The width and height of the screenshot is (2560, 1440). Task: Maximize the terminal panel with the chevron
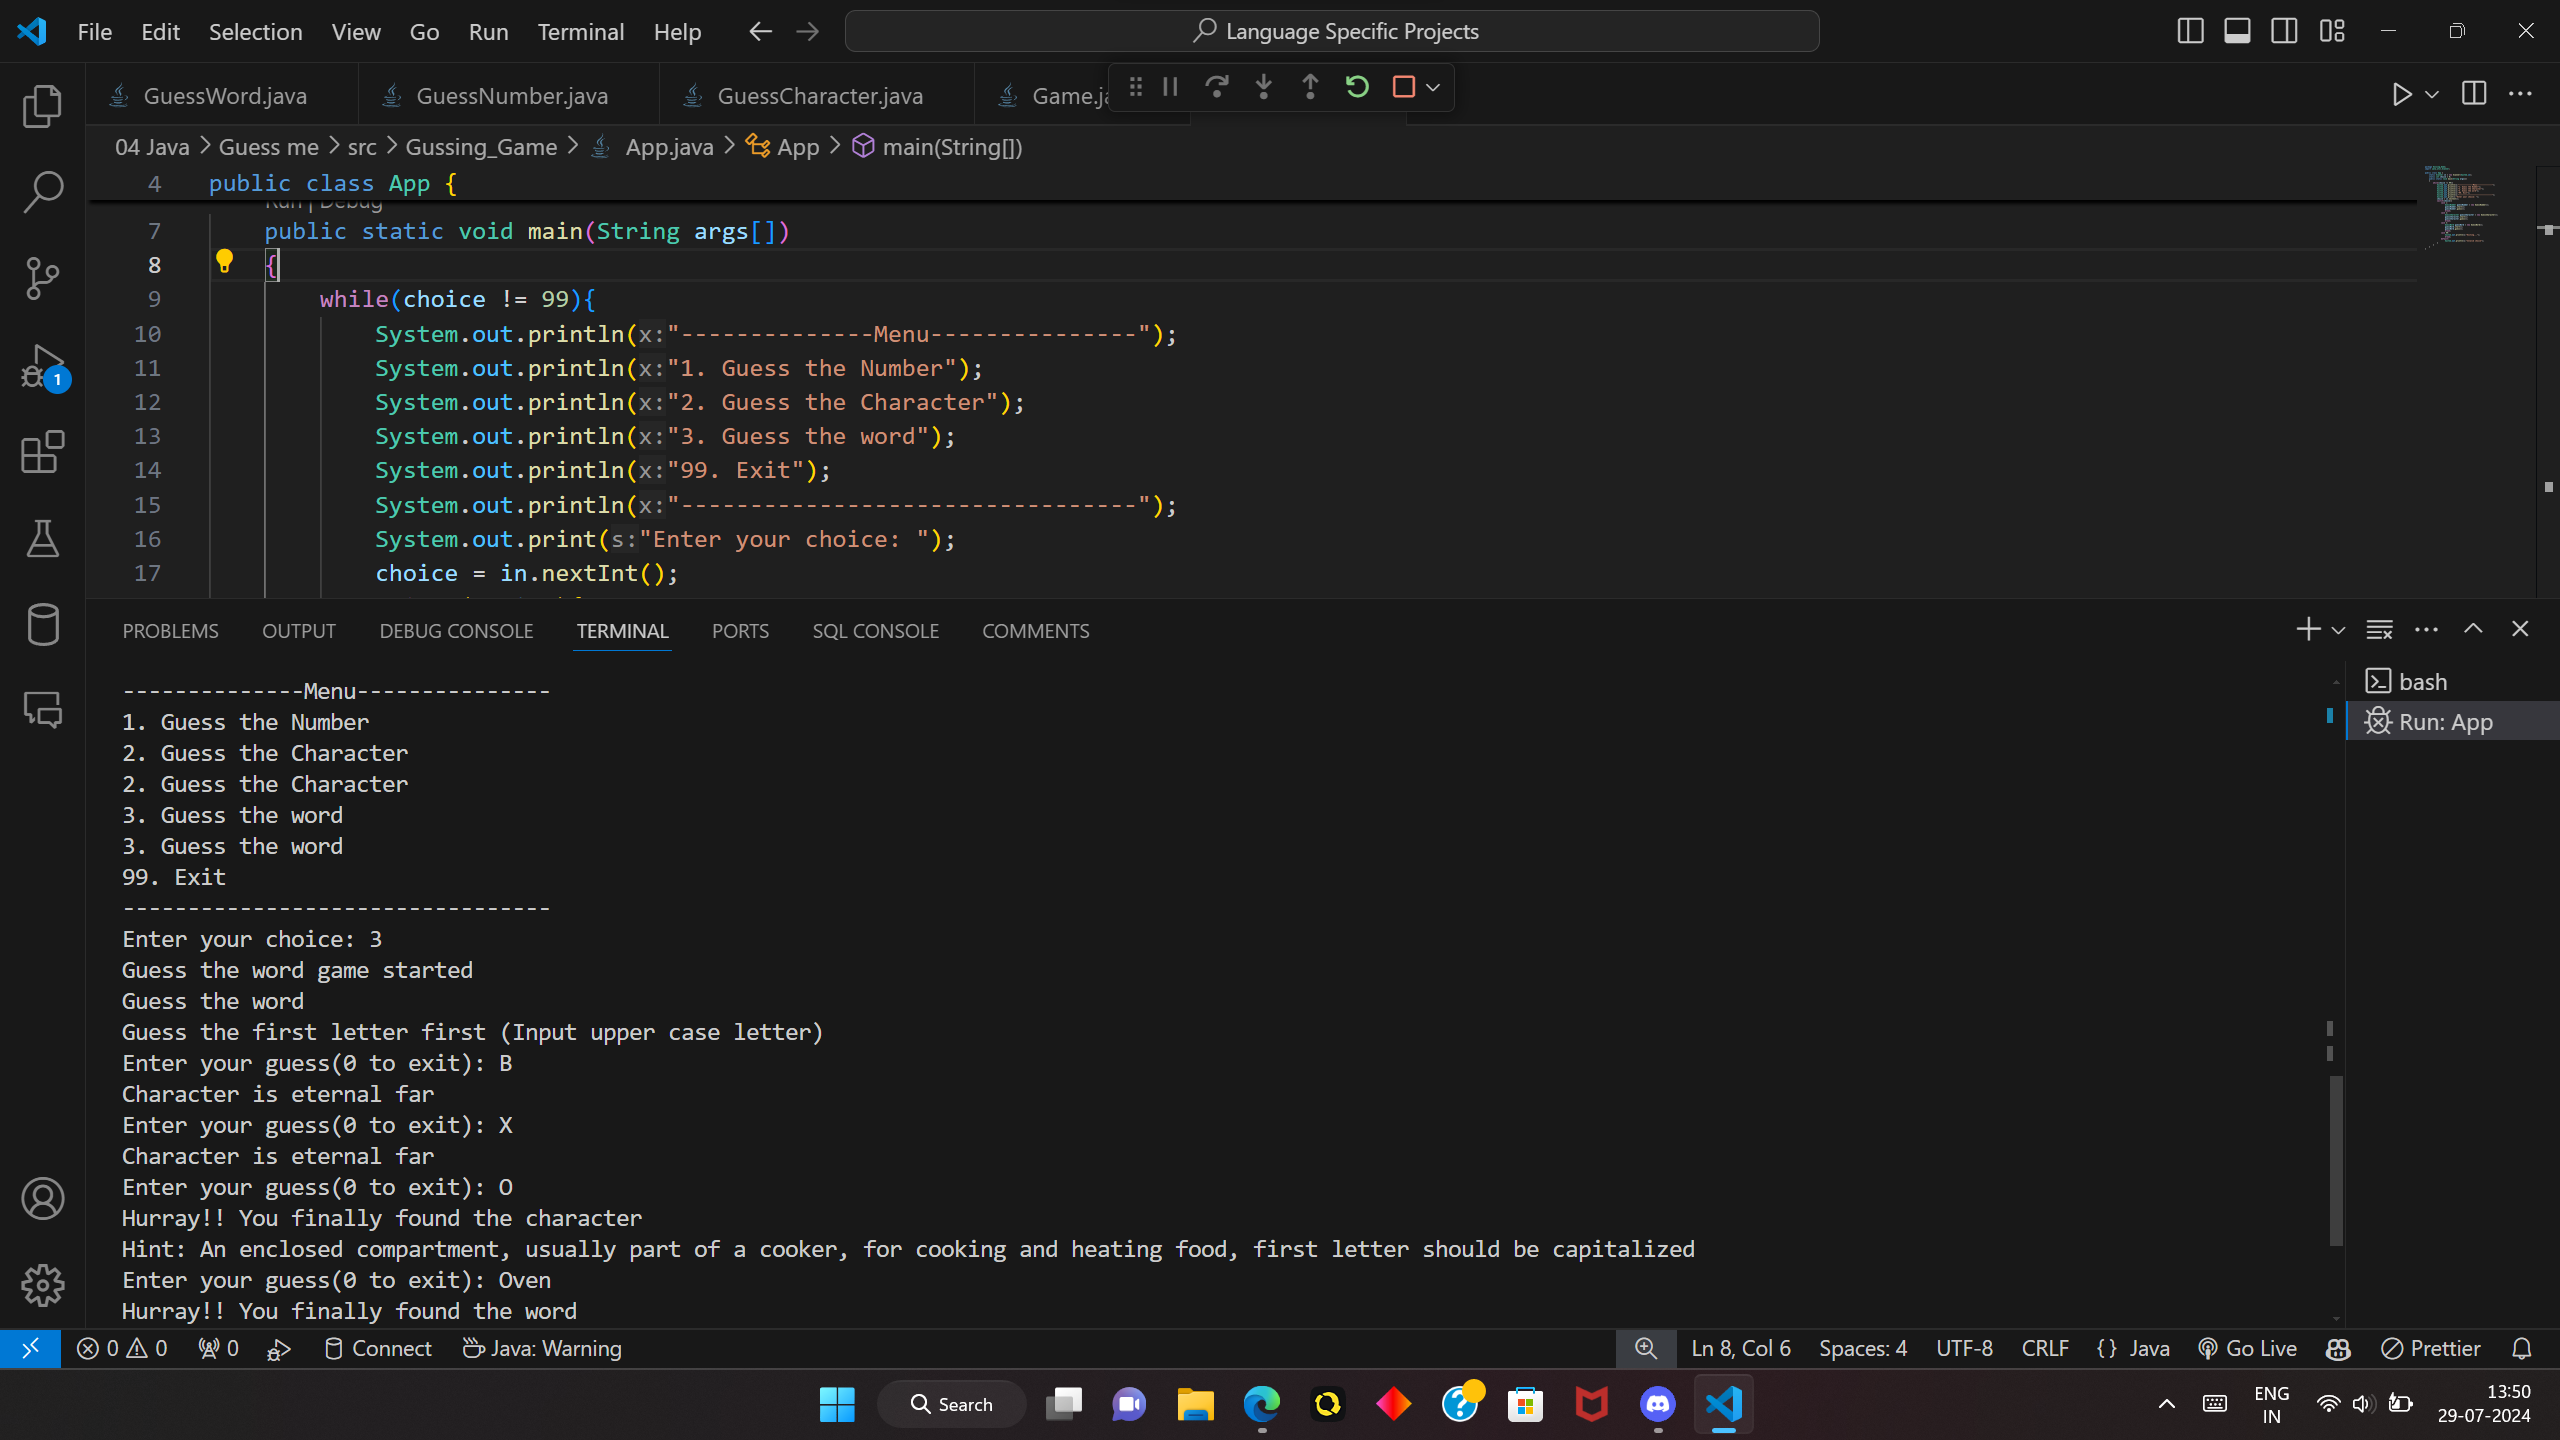[x=2473, y=629]
